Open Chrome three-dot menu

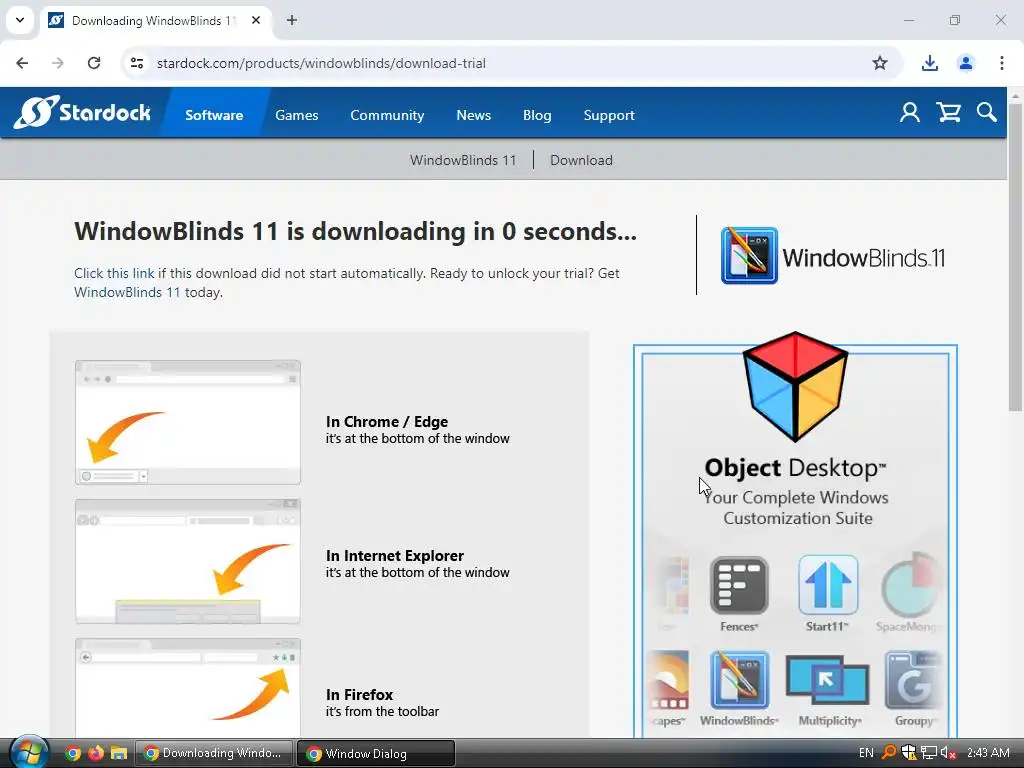(1001, 63)
